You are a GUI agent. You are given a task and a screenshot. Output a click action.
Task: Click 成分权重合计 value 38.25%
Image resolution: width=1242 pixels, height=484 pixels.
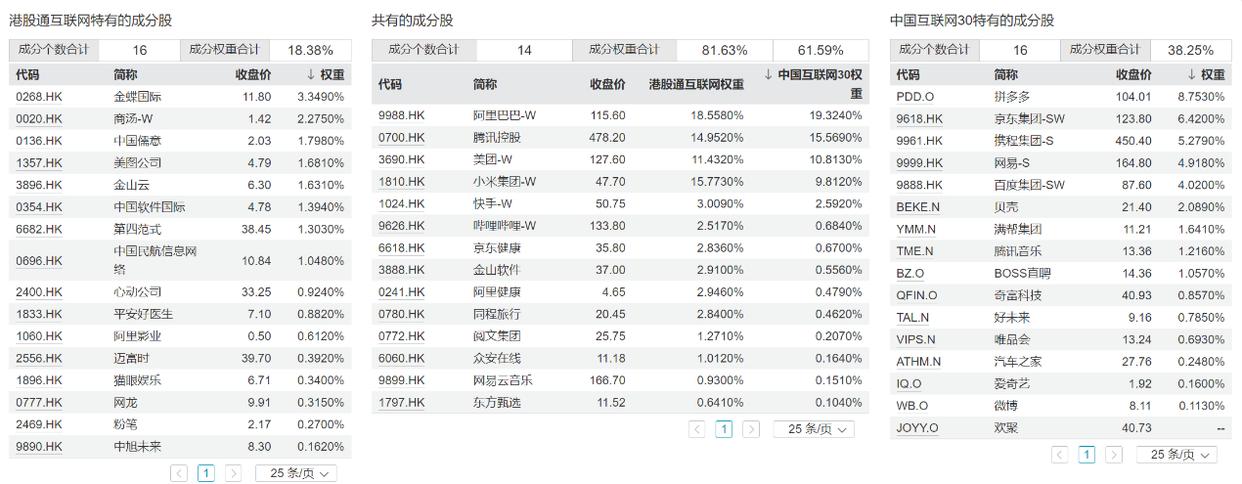(x=1191, y=50)
